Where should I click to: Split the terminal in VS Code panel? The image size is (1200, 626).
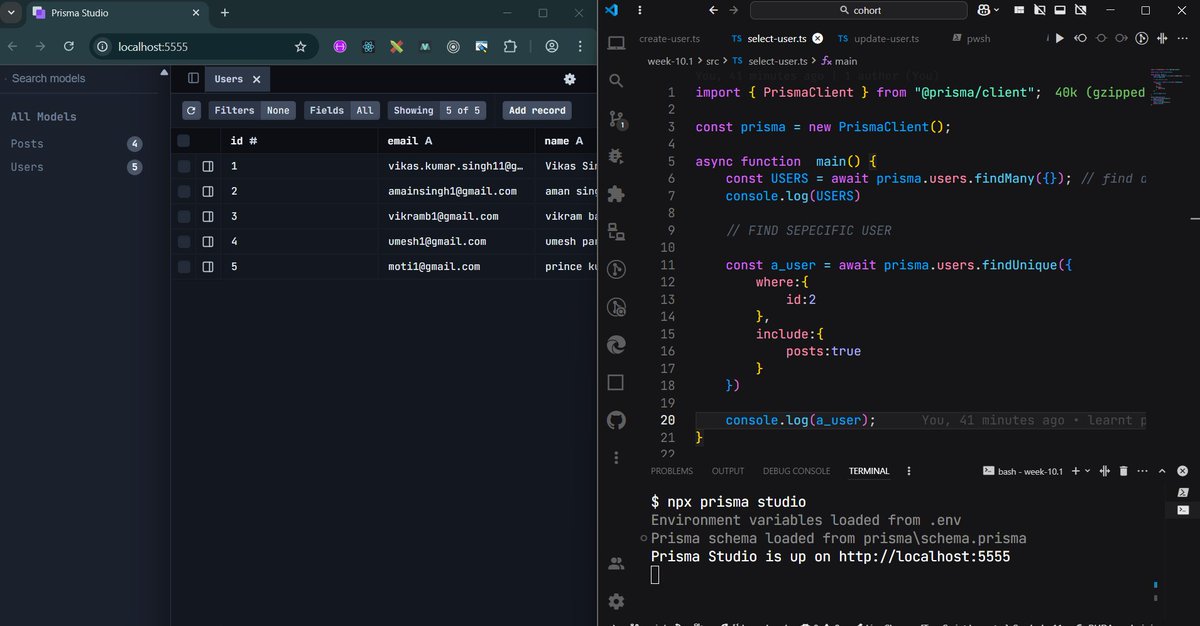(x=1105, y=471)
